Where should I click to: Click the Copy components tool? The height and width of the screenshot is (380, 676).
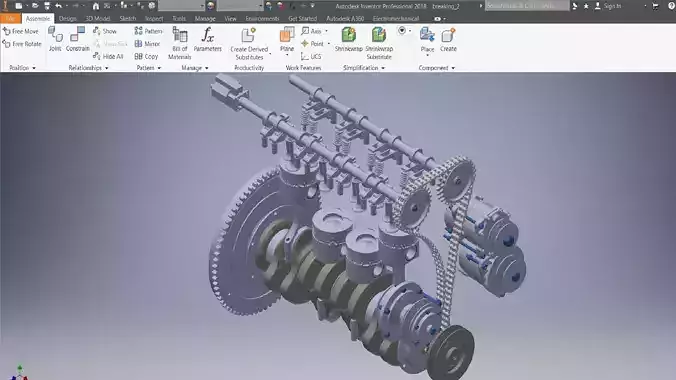pyautogui.click(x=146, y=56)
